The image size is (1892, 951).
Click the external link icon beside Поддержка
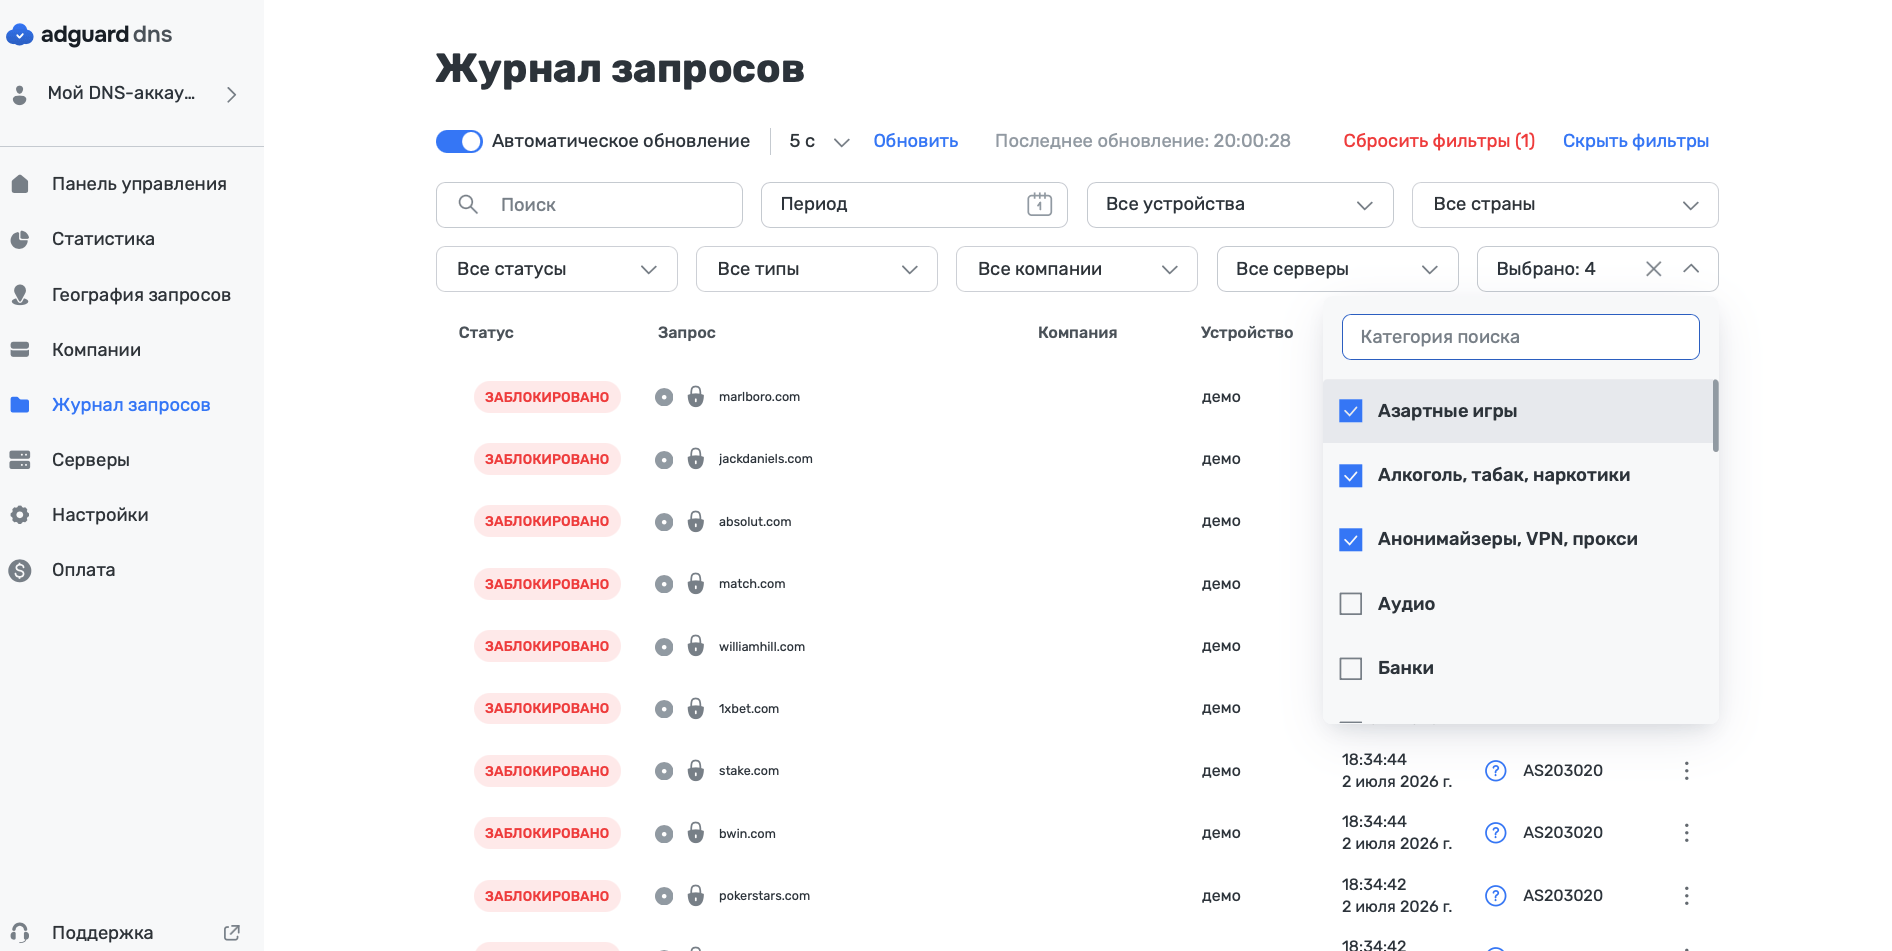[232, 933]
